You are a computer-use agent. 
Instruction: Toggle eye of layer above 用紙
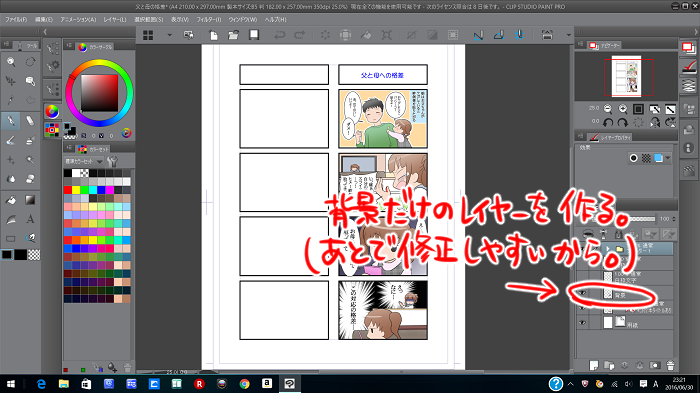pos(582,308)
